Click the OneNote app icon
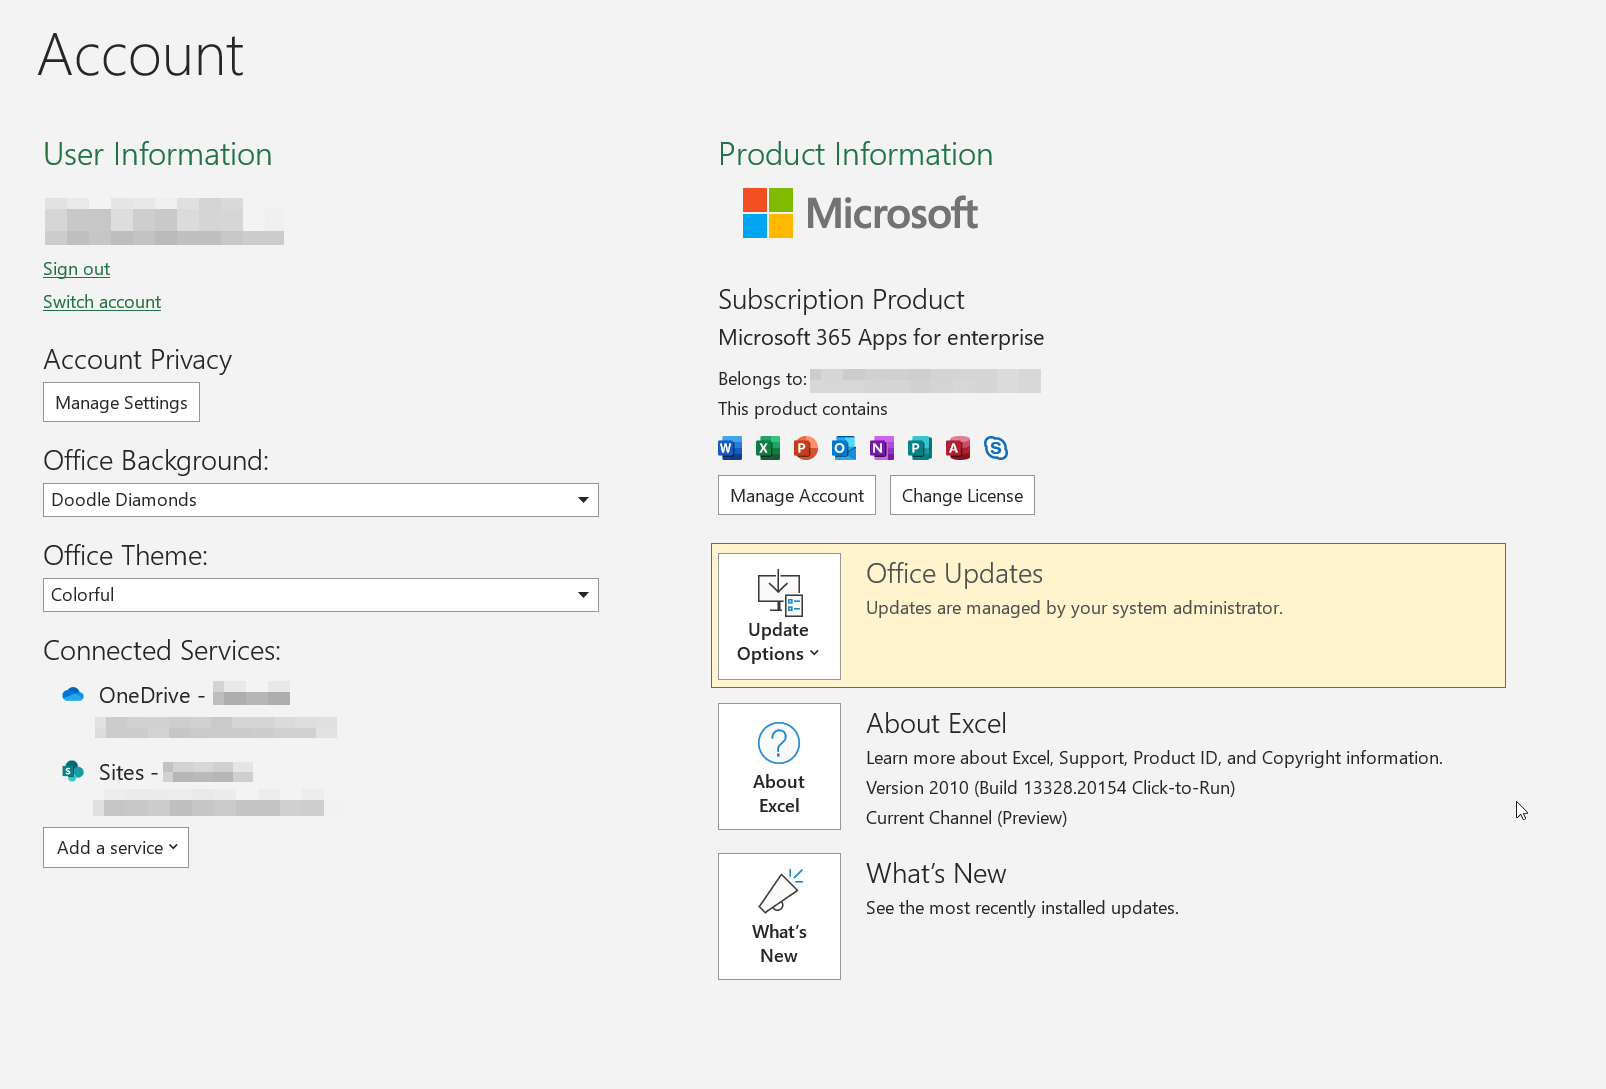The width and height of the screenshot is (1606, 1089). 882,448
